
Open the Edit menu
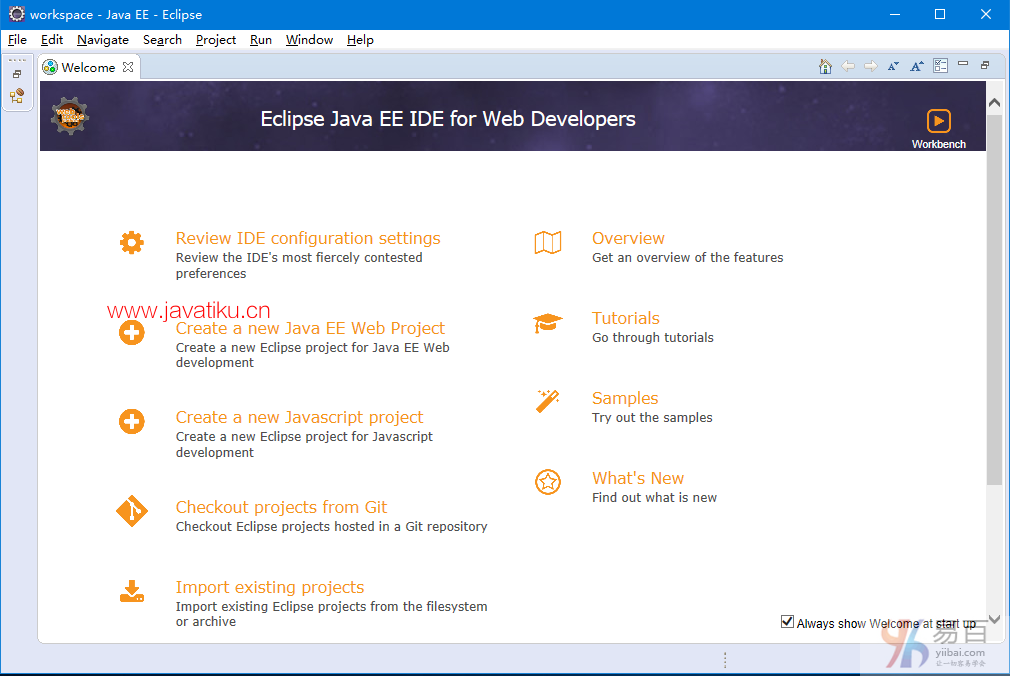[52, 40]
